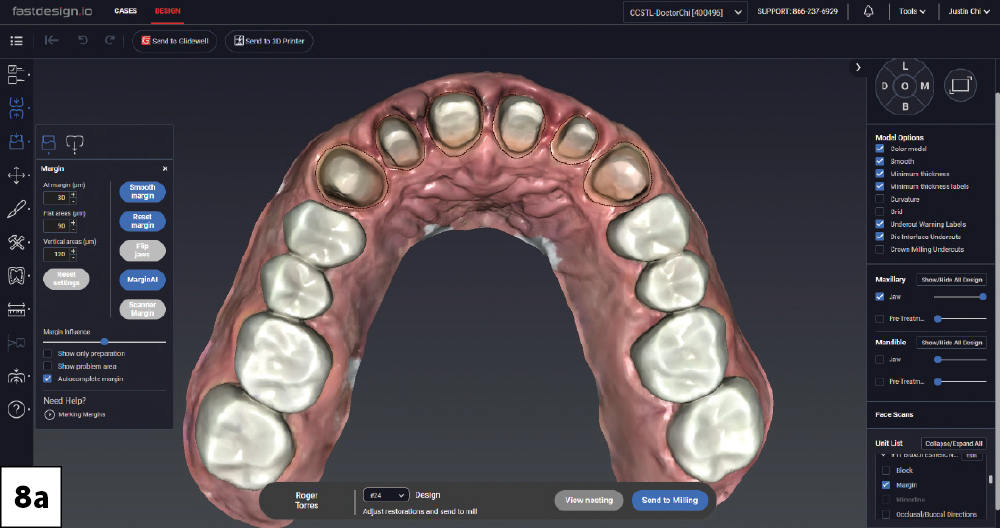
Task: Increase the AI margin stepper value
Action: coord(73,194)
